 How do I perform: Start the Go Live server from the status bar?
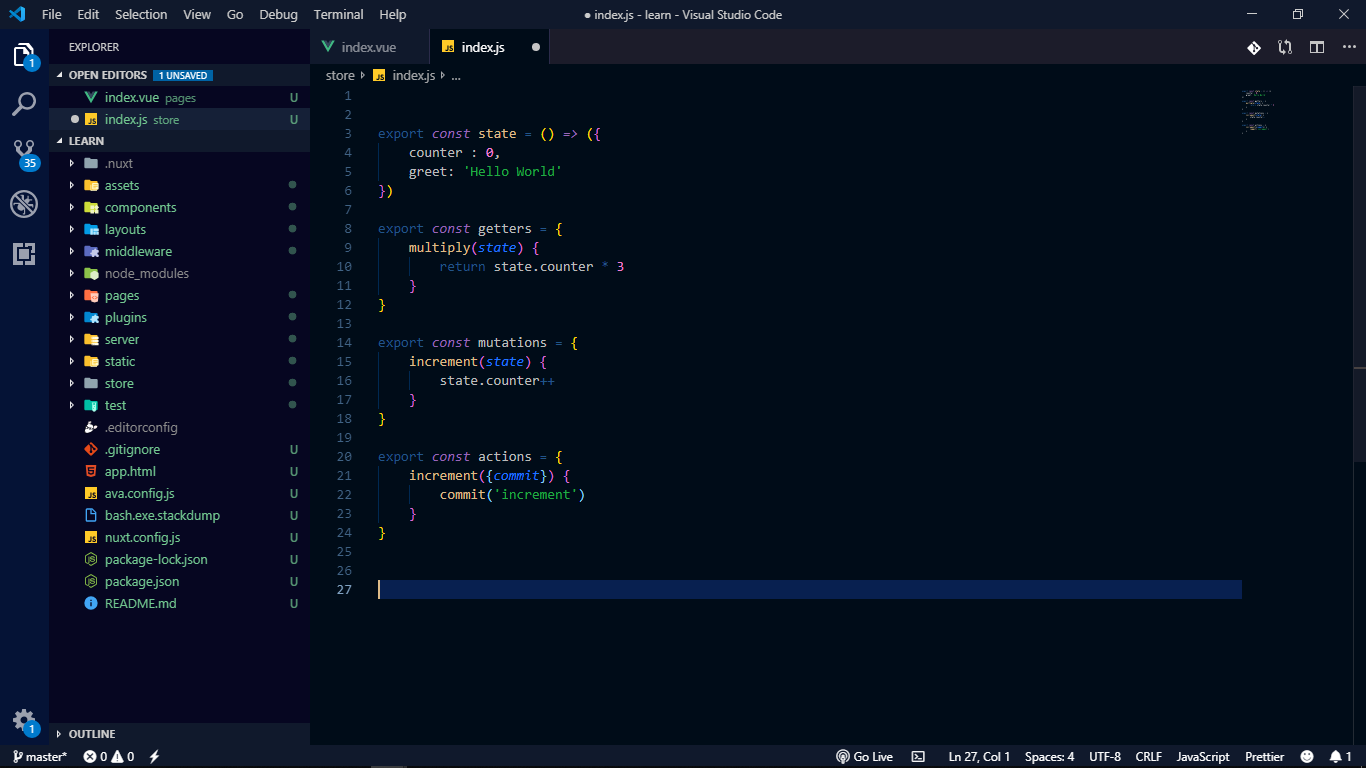click(x=864, y=757)
